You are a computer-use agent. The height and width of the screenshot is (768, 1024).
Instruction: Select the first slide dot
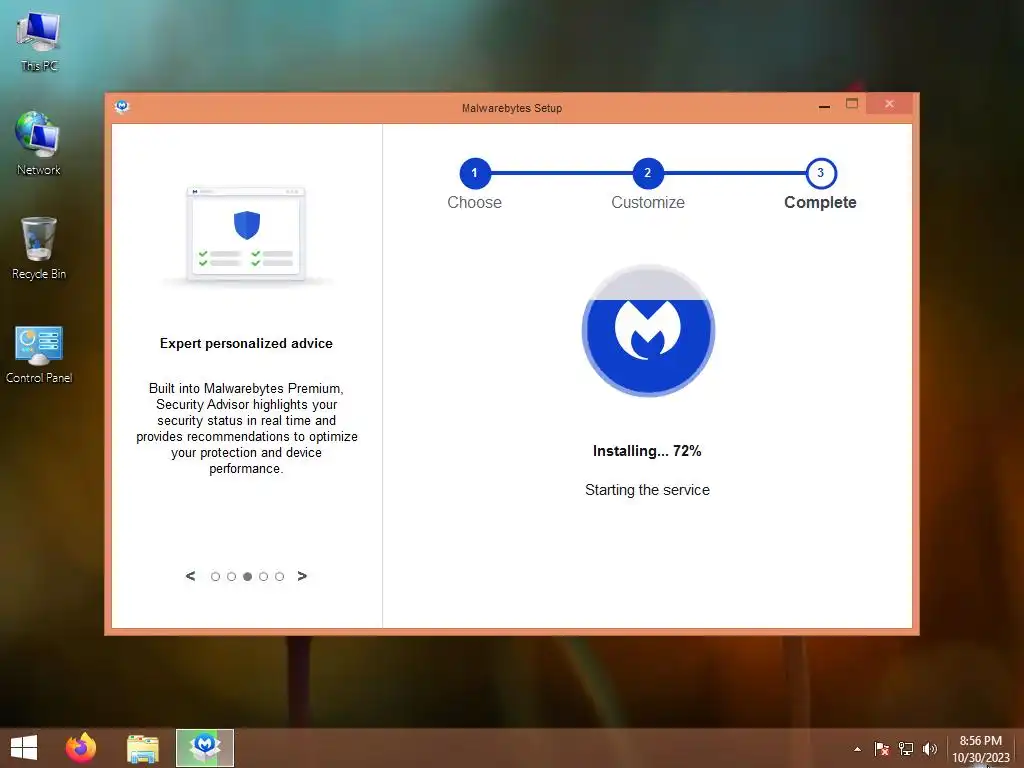215,577
